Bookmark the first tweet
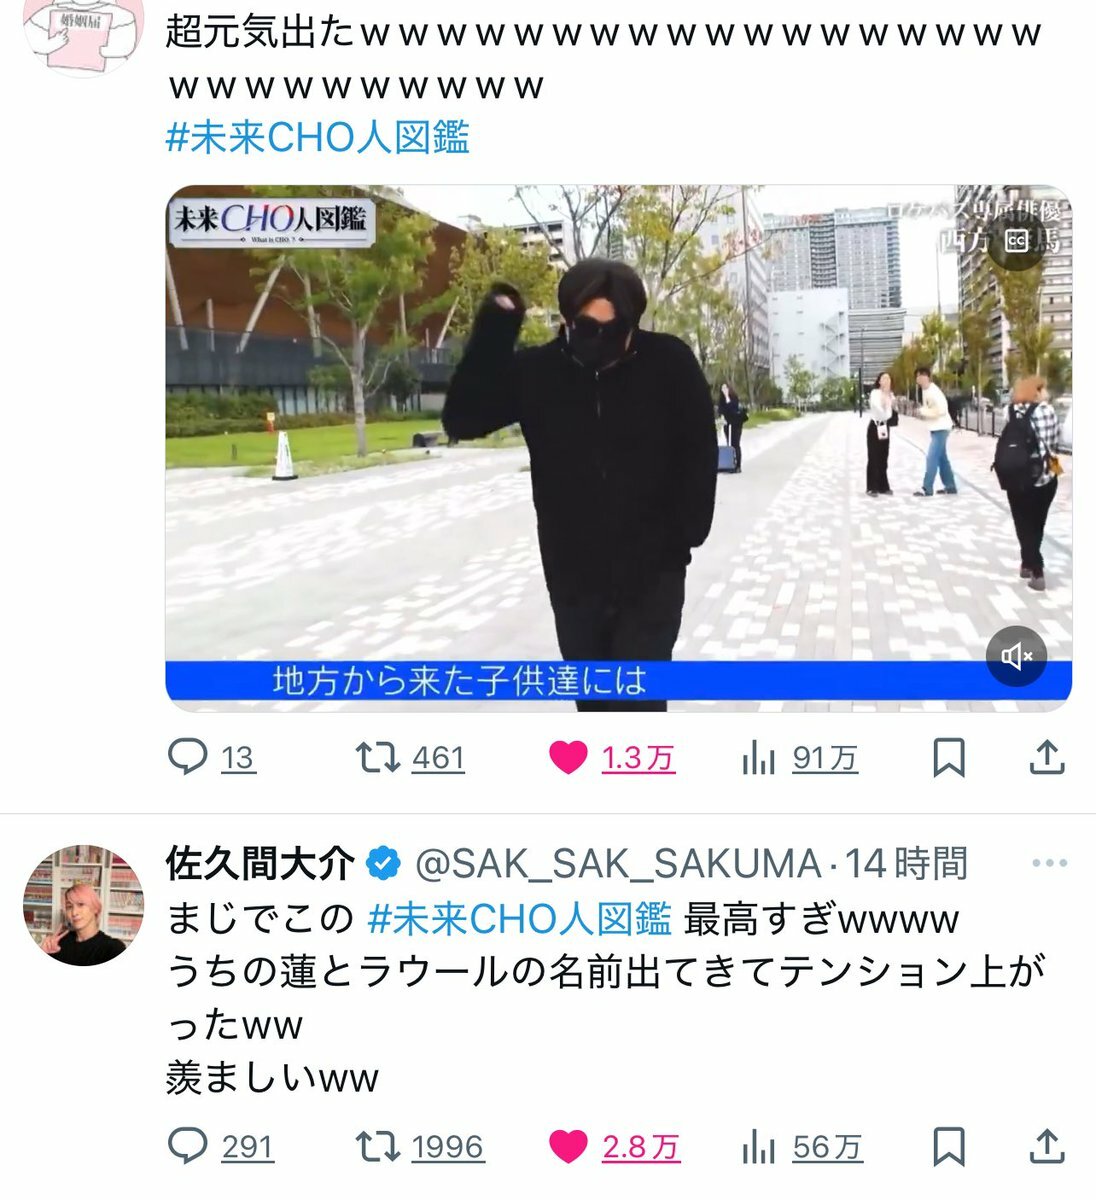 point(948,759)
